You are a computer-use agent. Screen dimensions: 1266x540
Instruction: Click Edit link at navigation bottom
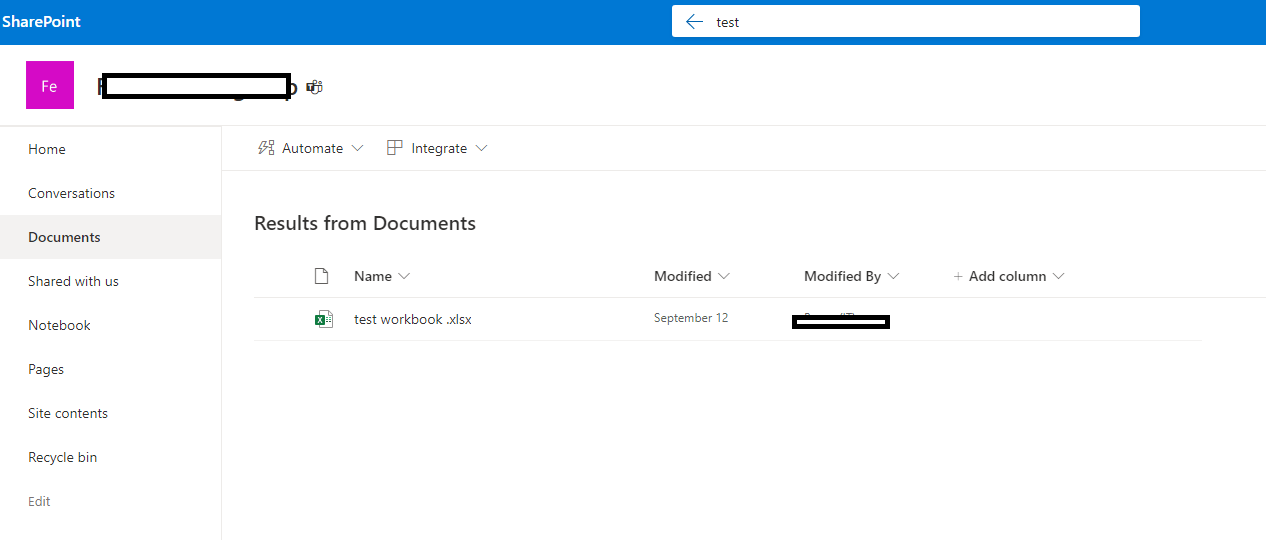[x=39, y=501]
